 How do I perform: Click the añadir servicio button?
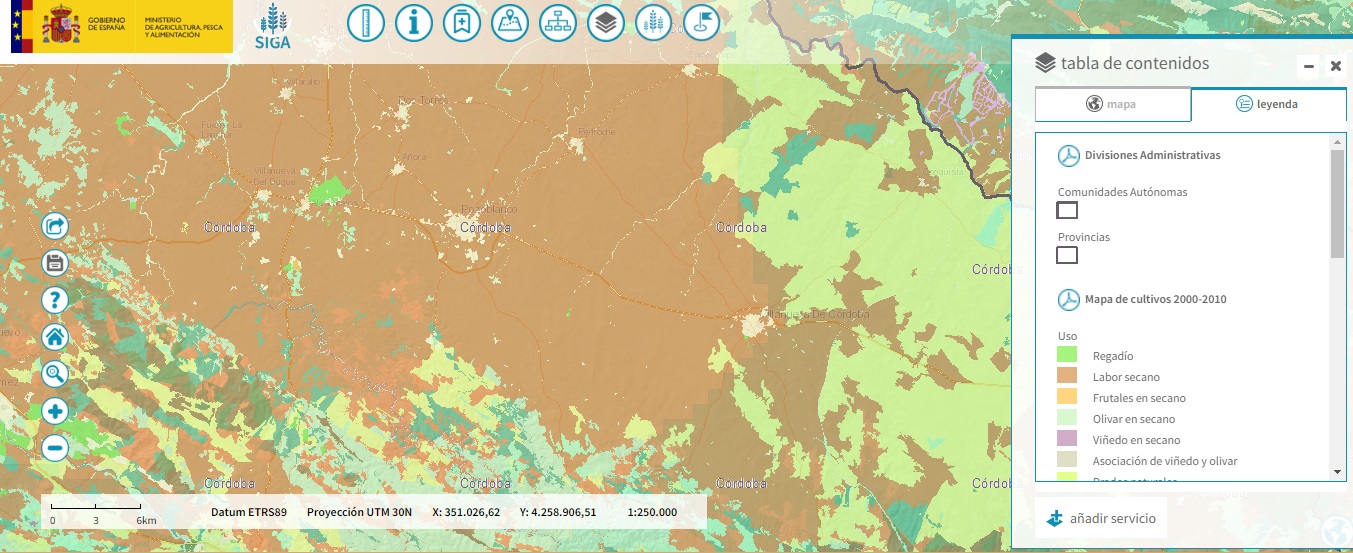pyautogui.click(x=1101, y=519)
